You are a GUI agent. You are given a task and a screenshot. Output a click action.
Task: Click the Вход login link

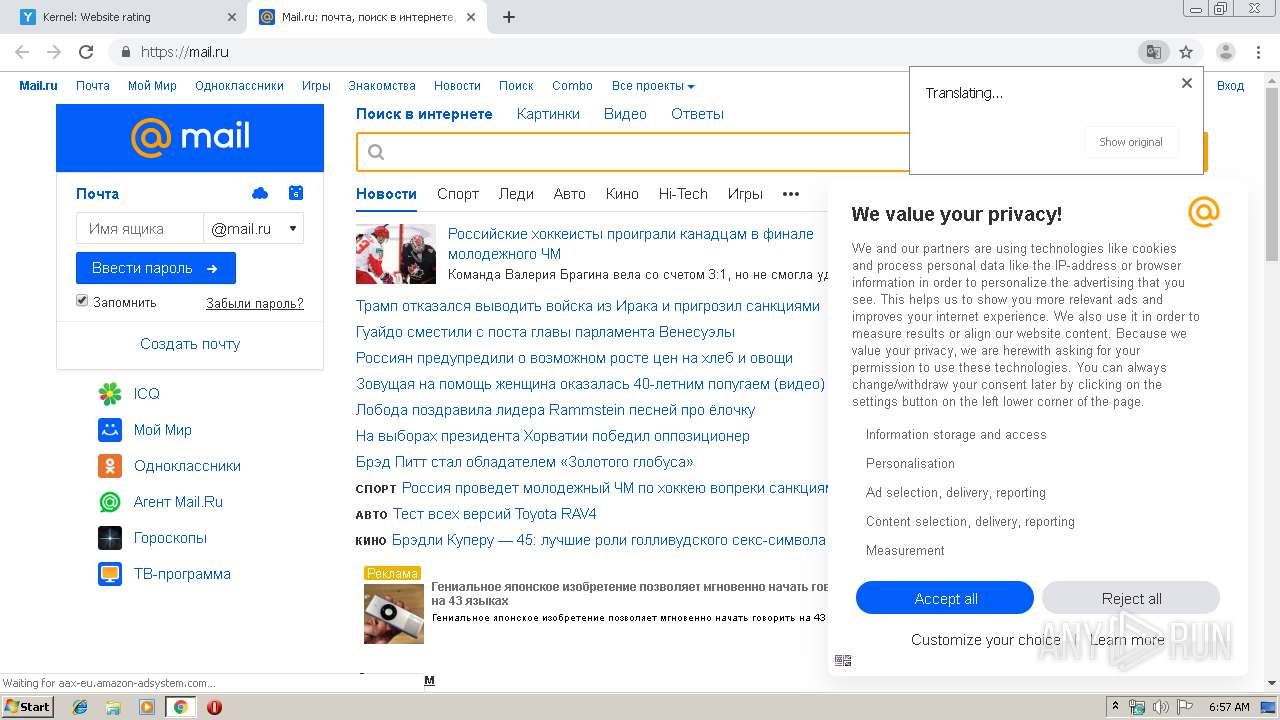tap(1230, 86)
